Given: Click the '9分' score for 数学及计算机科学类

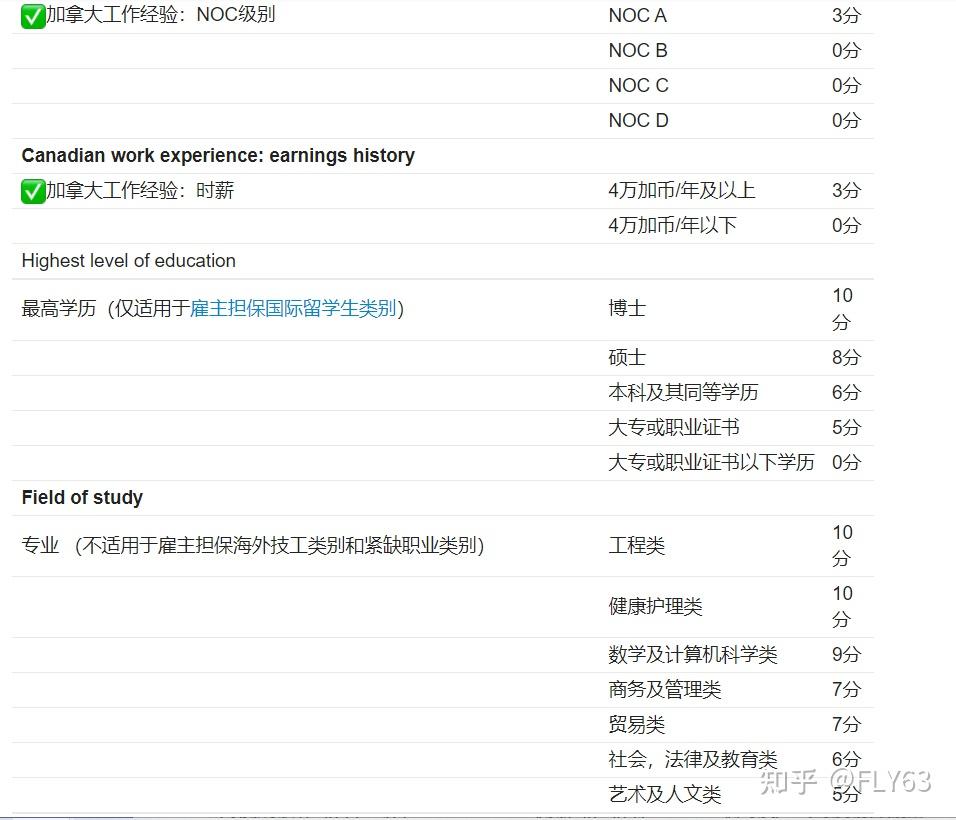Looking at the screenshot, I should [x=846, y=654].
